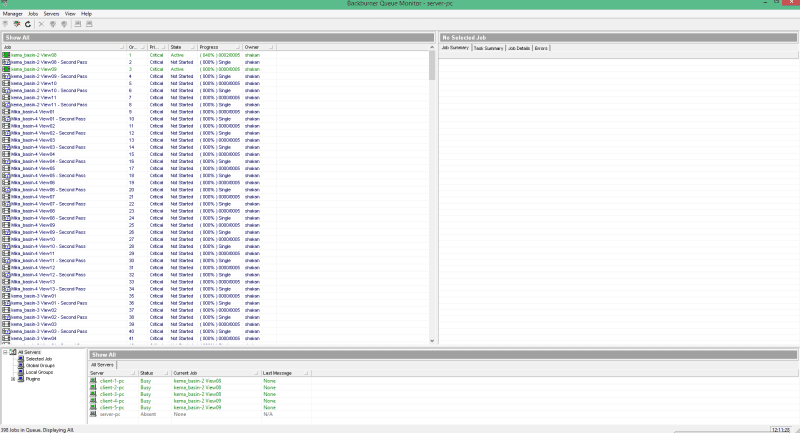The image size is (800, 433).
Task: Select Global Groups in server tree
Action: click(x=39, y=366)
